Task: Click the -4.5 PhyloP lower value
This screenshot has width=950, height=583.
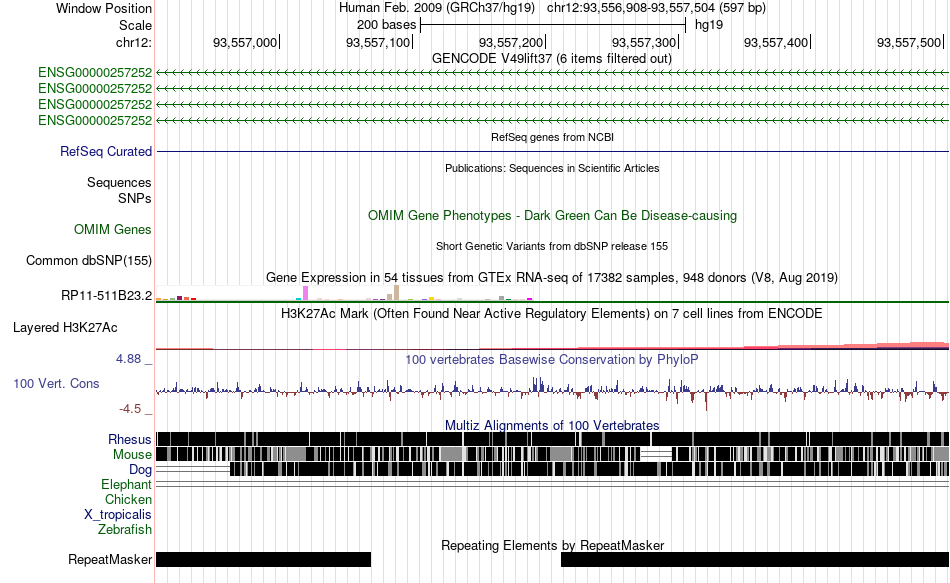Action: 130,409
